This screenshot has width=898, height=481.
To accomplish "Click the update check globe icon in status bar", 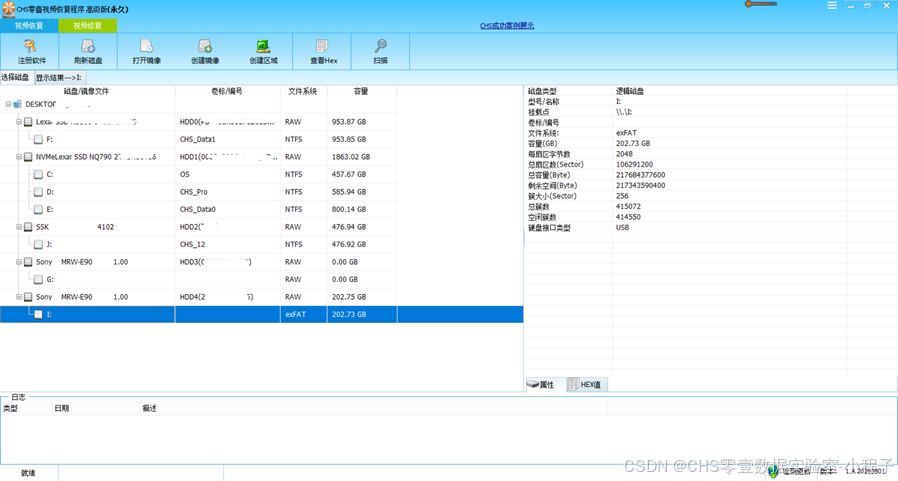I will (x=773, y=471).
